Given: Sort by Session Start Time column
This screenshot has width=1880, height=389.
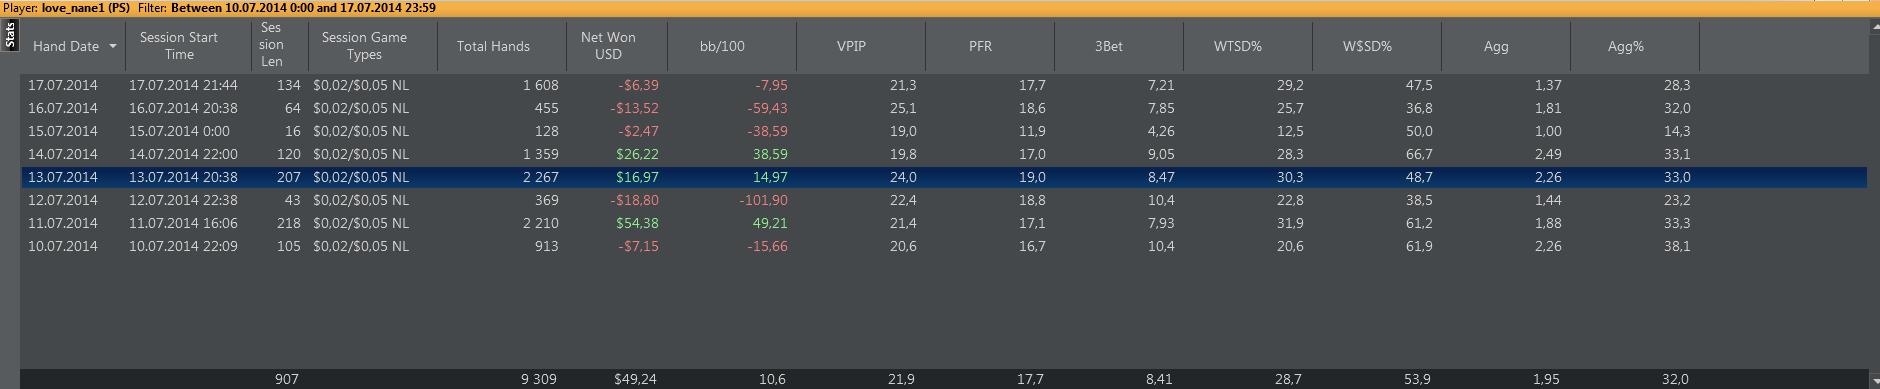Looking at the screenshot, I should 179,46.
